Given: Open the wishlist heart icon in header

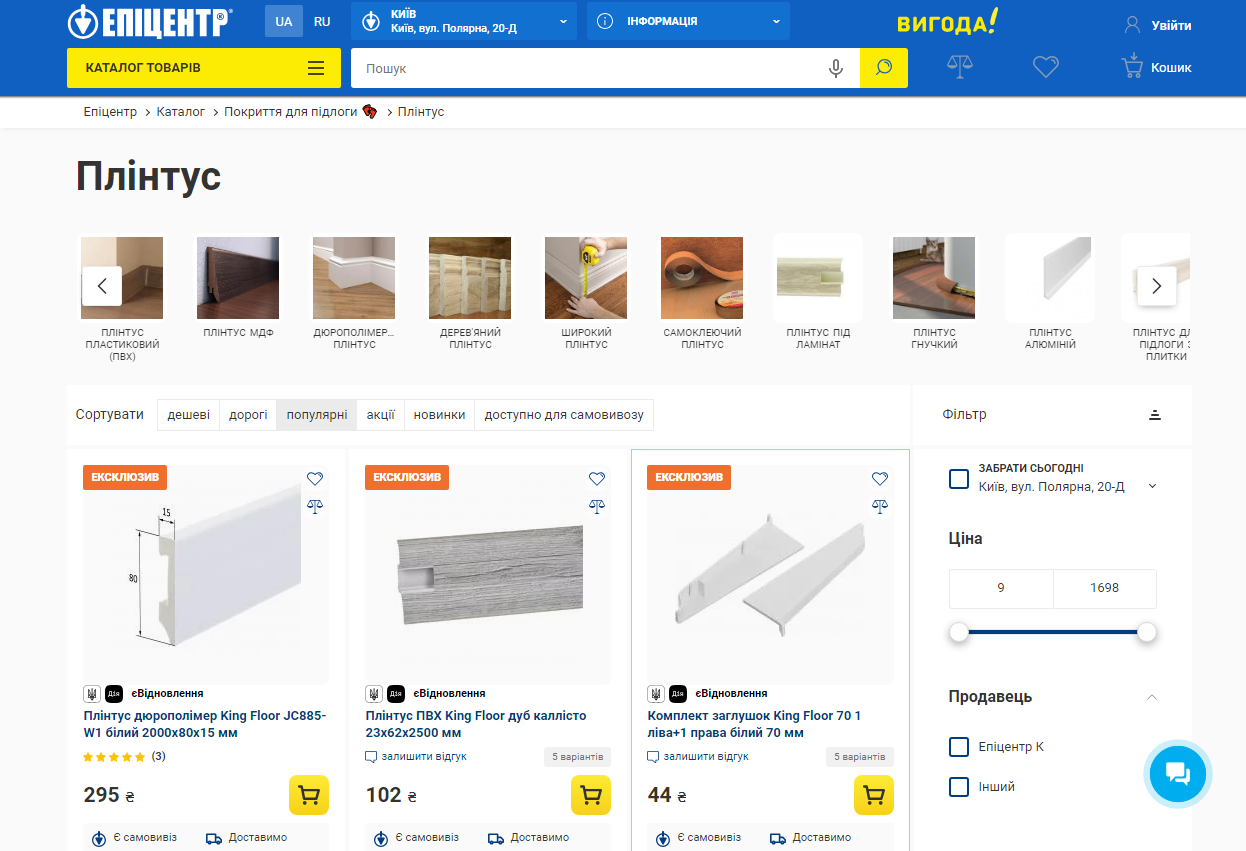Looking at the screenshot, I should [x=1046, y=67].
